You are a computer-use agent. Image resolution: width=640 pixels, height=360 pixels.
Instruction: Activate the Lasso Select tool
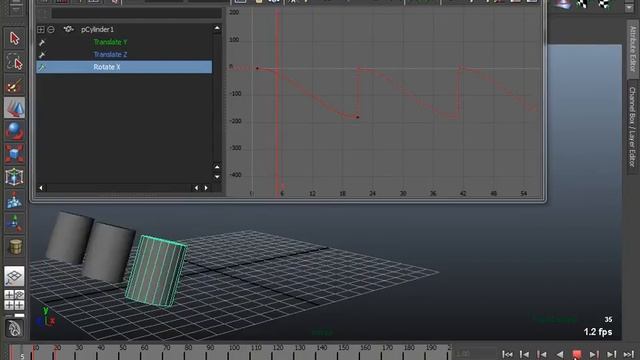[x=14, y=62]
